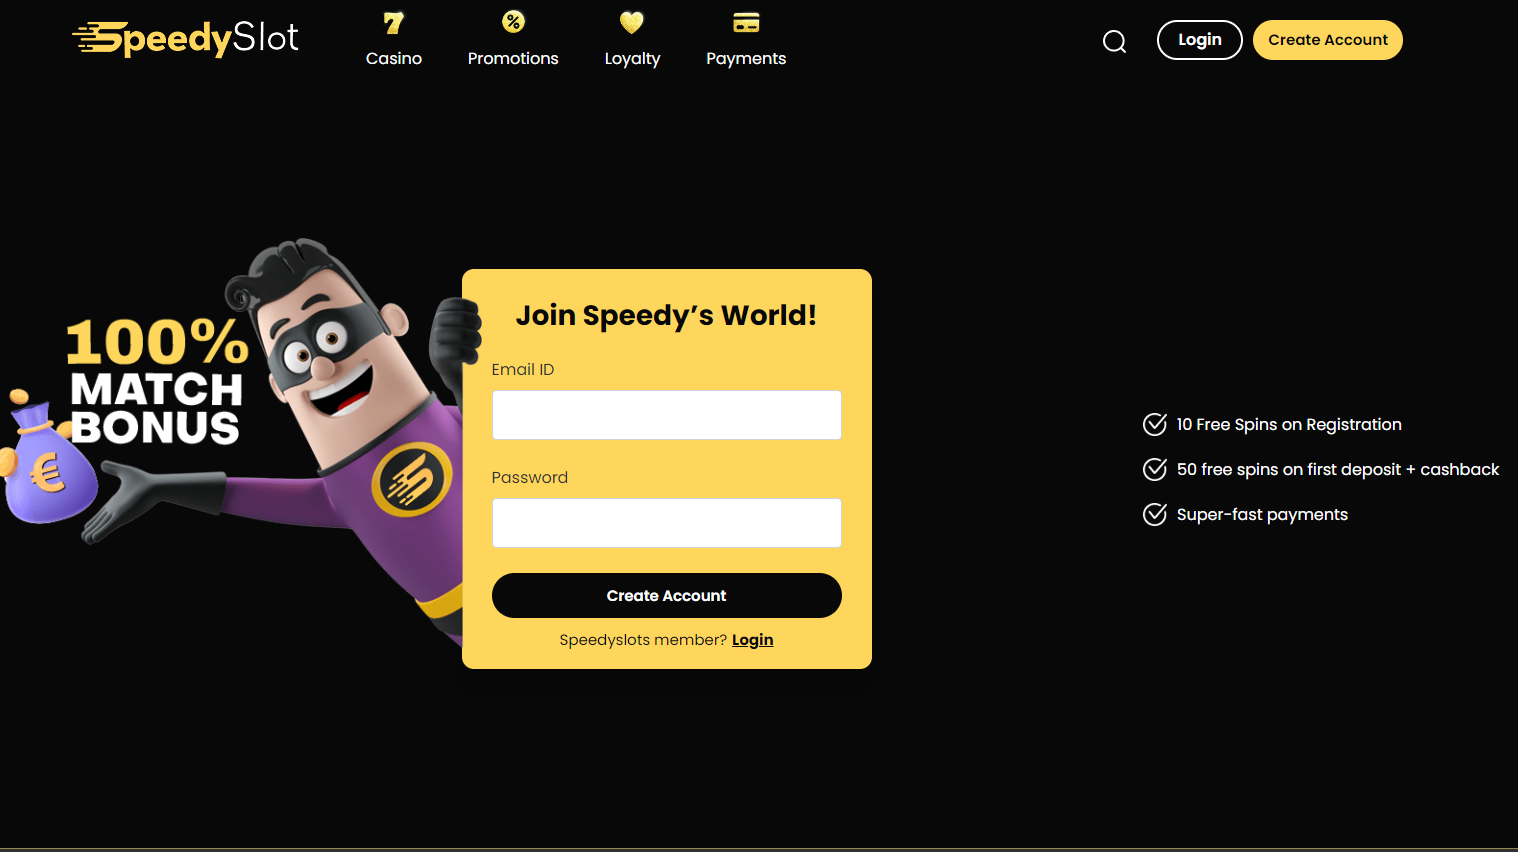Click the heart Loyalty icon
This screenshot has width=1518, height=852.
pos(632,22)
